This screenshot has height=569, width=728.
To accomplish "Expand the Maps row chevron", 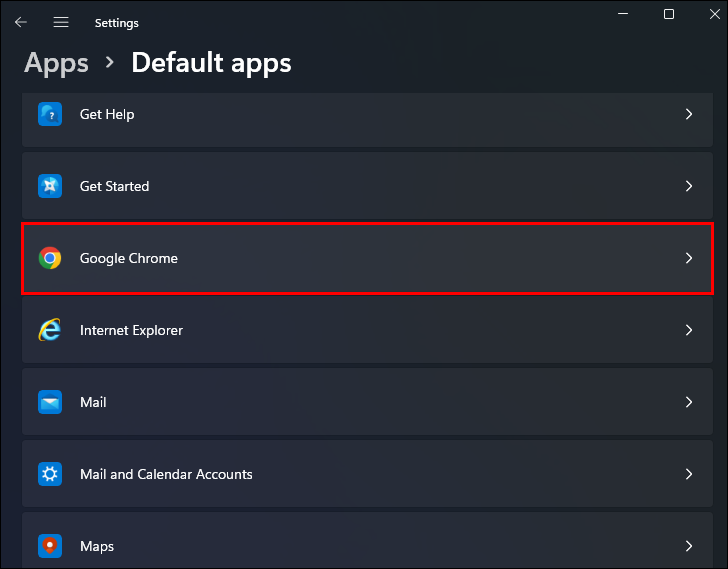I will coord(688,546).
